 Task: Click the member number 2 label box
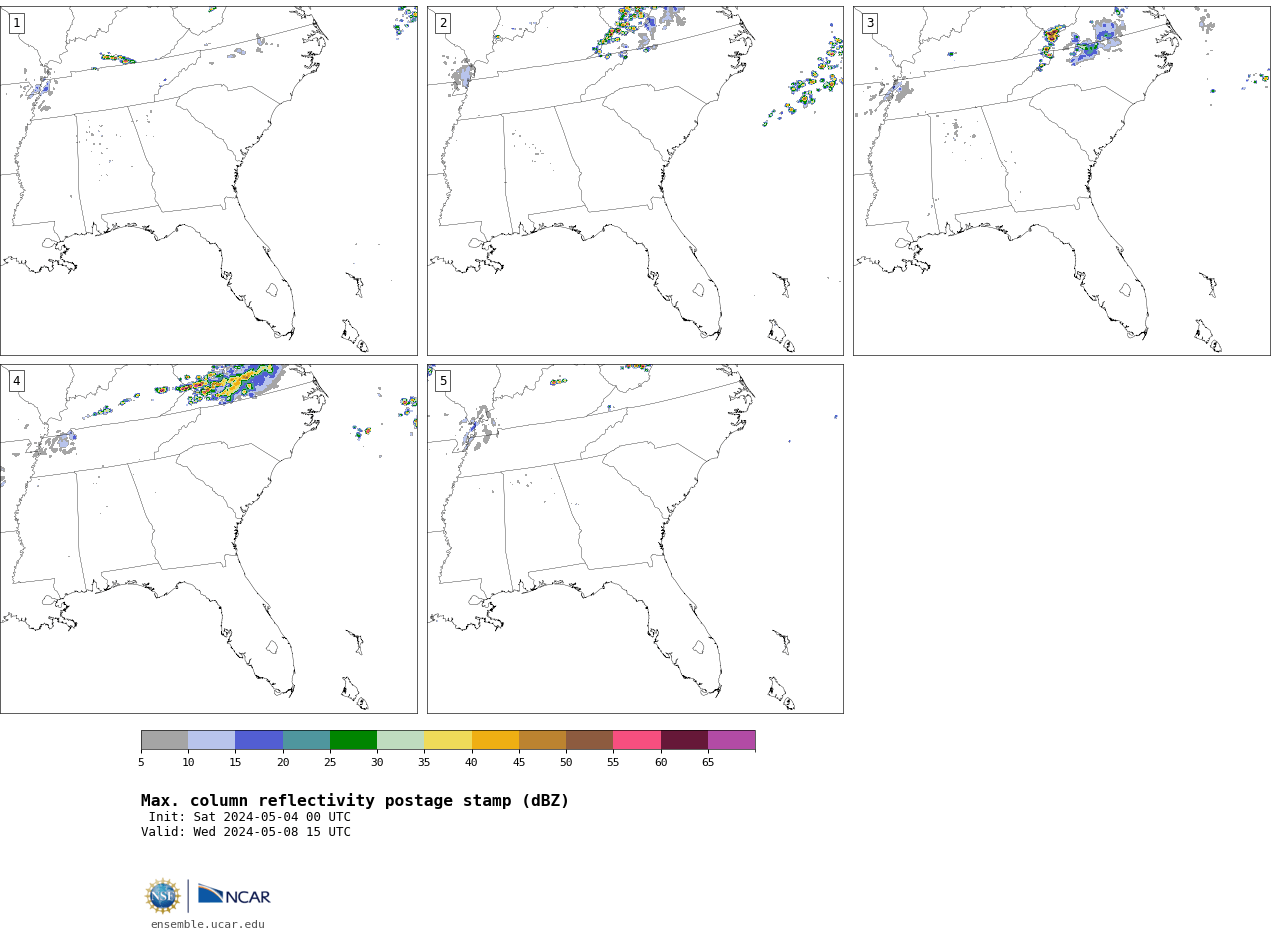click(443, 23)
